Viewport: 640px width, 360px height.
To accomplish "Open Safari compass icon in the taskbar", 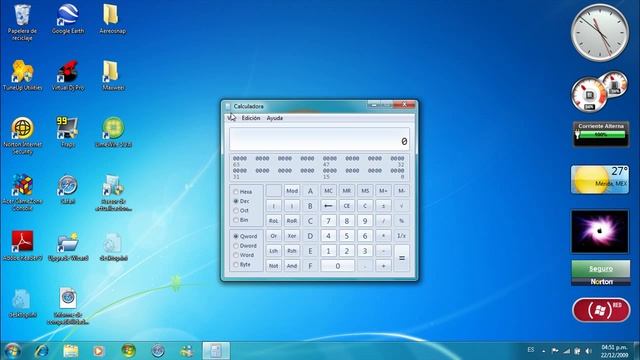I will point(158,351).
